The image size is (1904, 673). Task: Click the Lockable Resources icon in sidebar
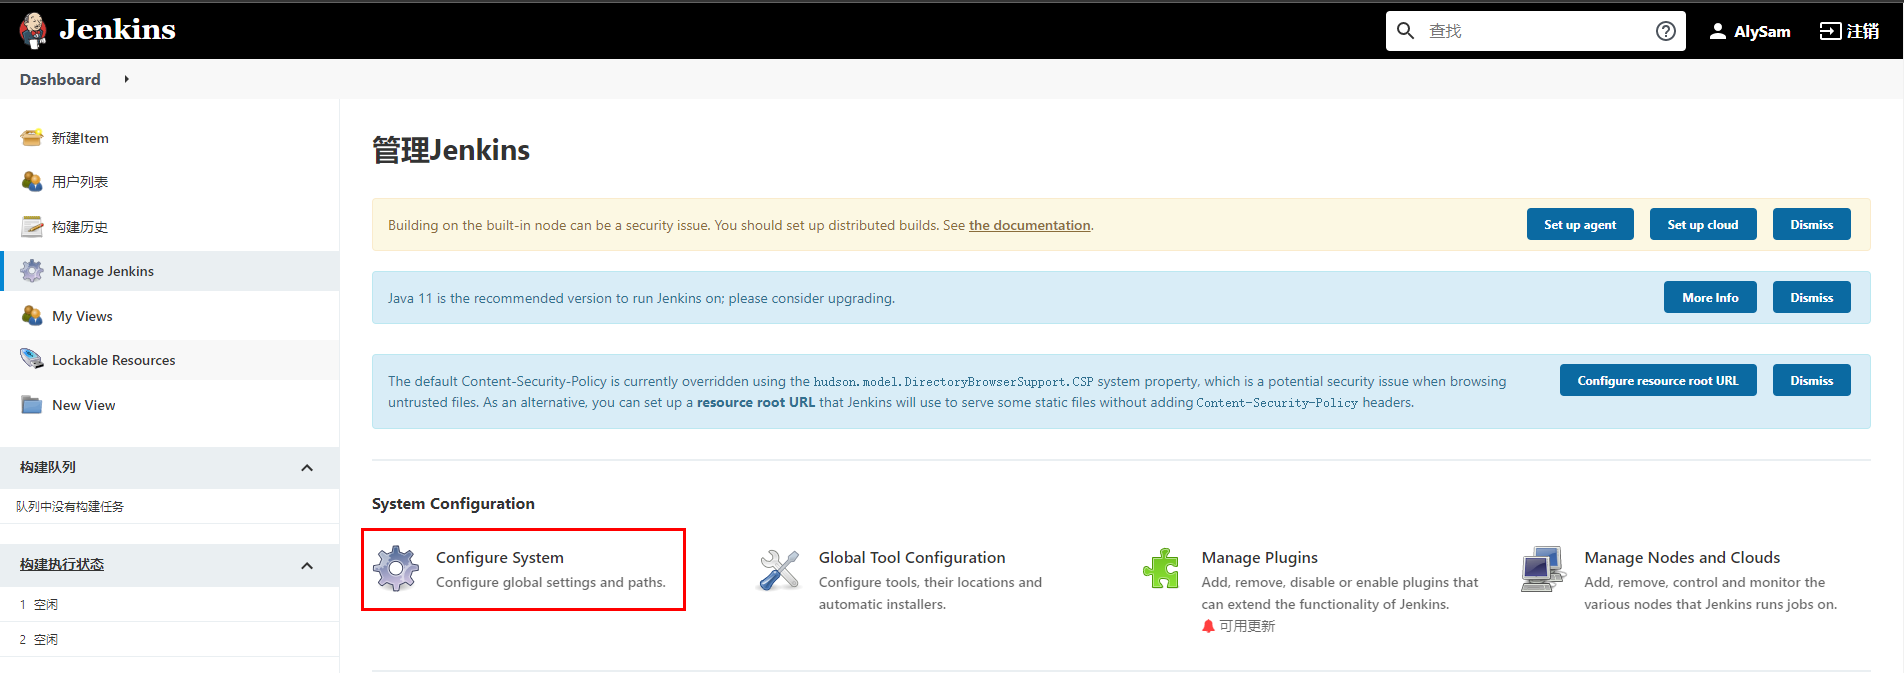pos(32,360)
